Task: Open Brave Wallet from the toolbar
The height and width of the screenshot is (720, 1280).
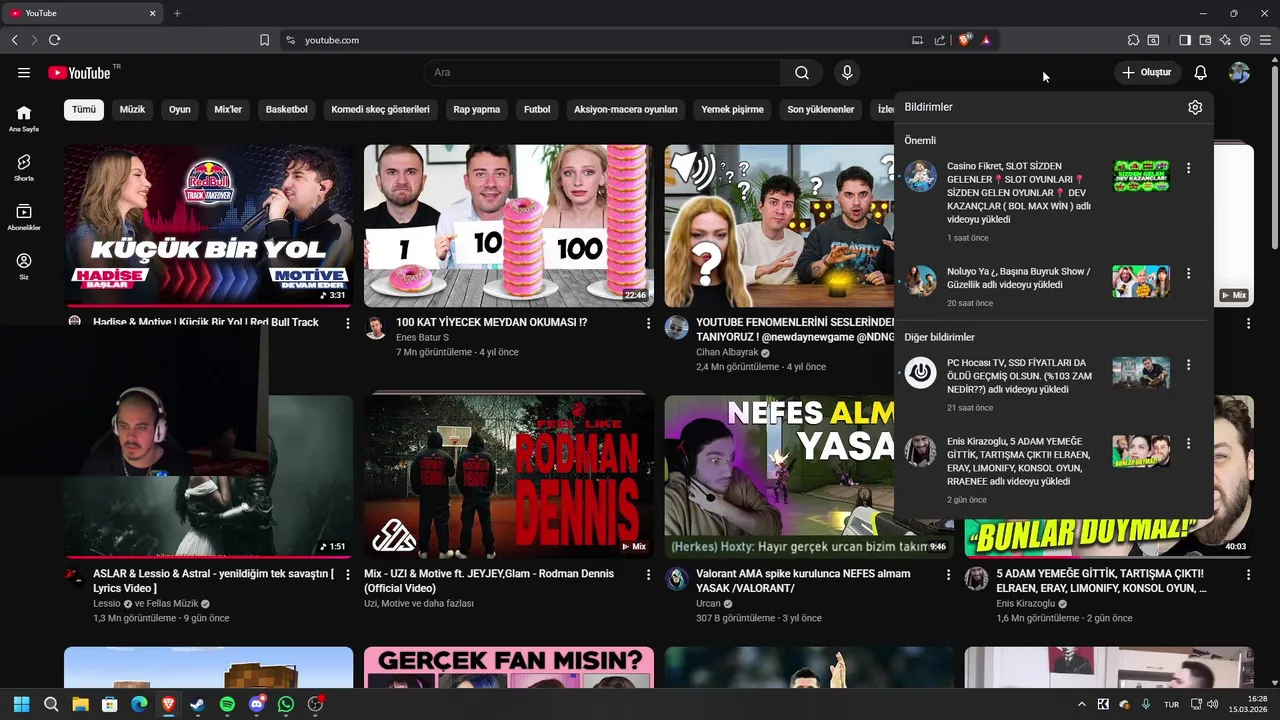Action: tap(1205, 40)
